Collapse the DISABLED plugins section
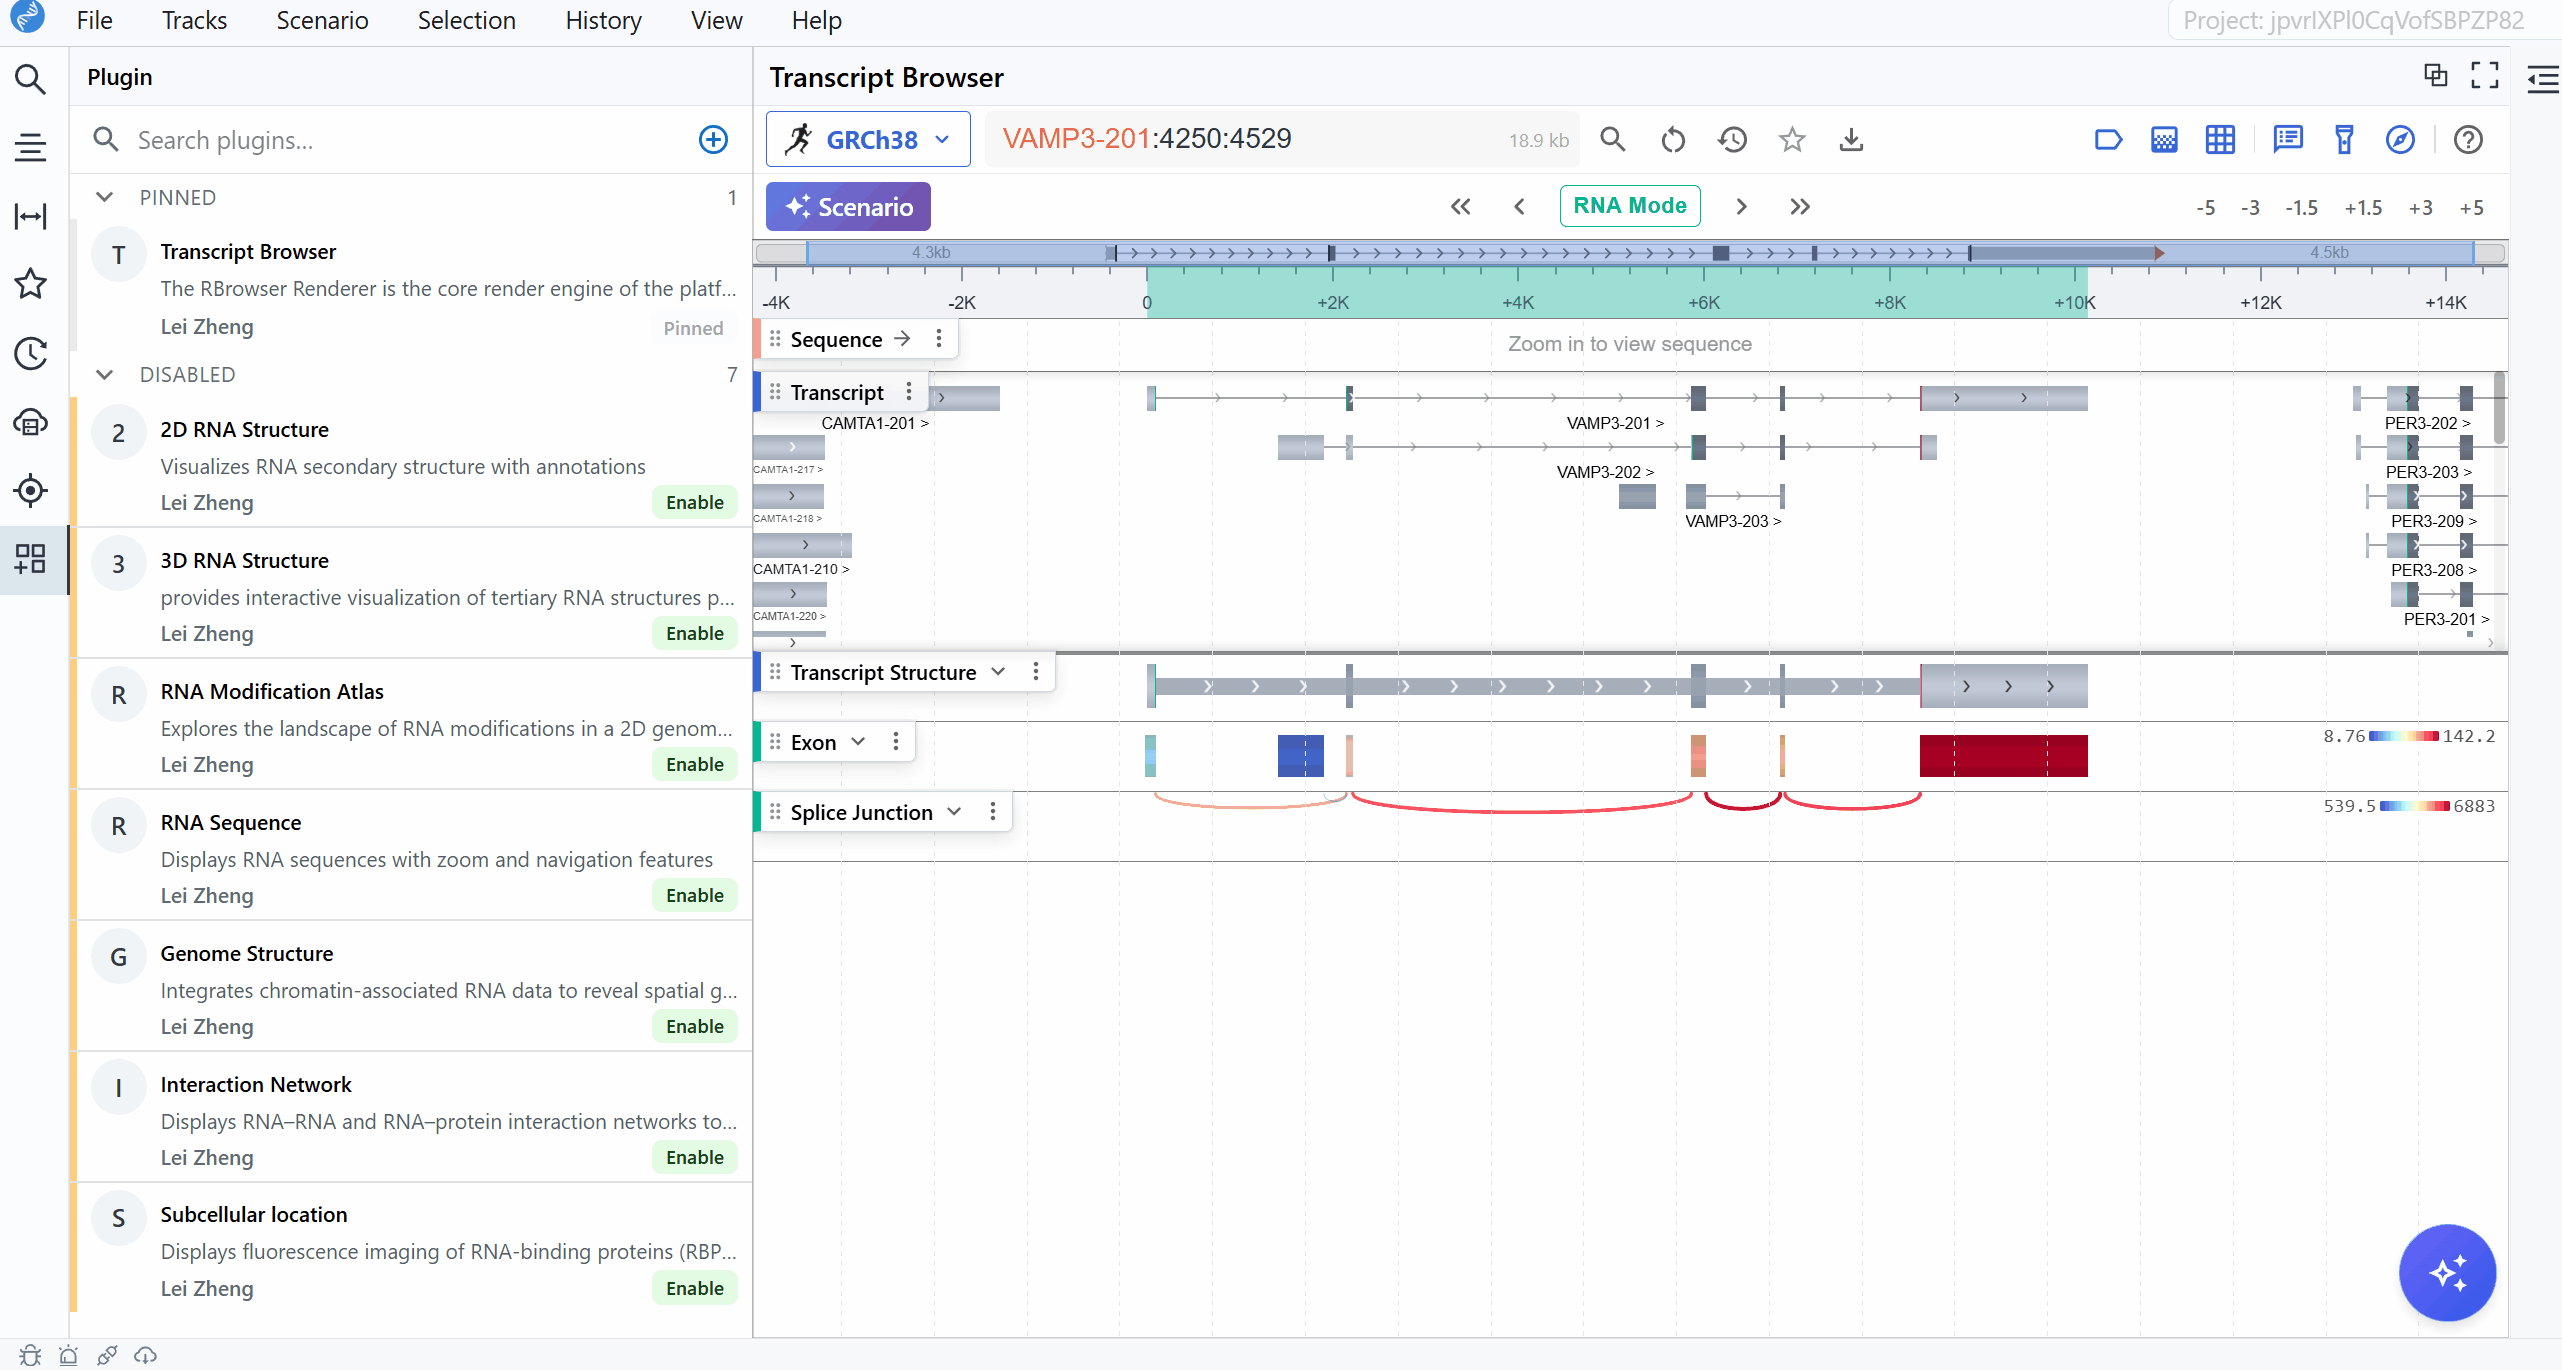The height and width of the screenshot is (1370, 2562). 104,374
